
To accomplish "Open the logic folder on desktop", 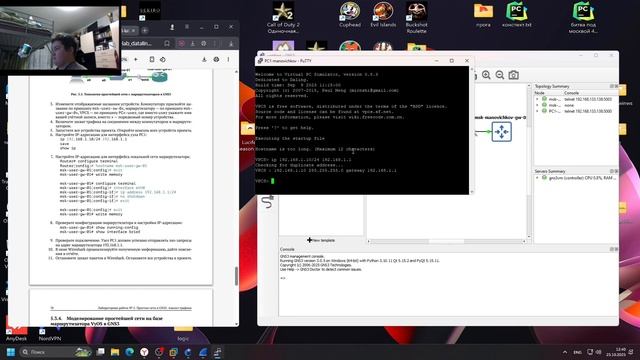I will (183, 333).
